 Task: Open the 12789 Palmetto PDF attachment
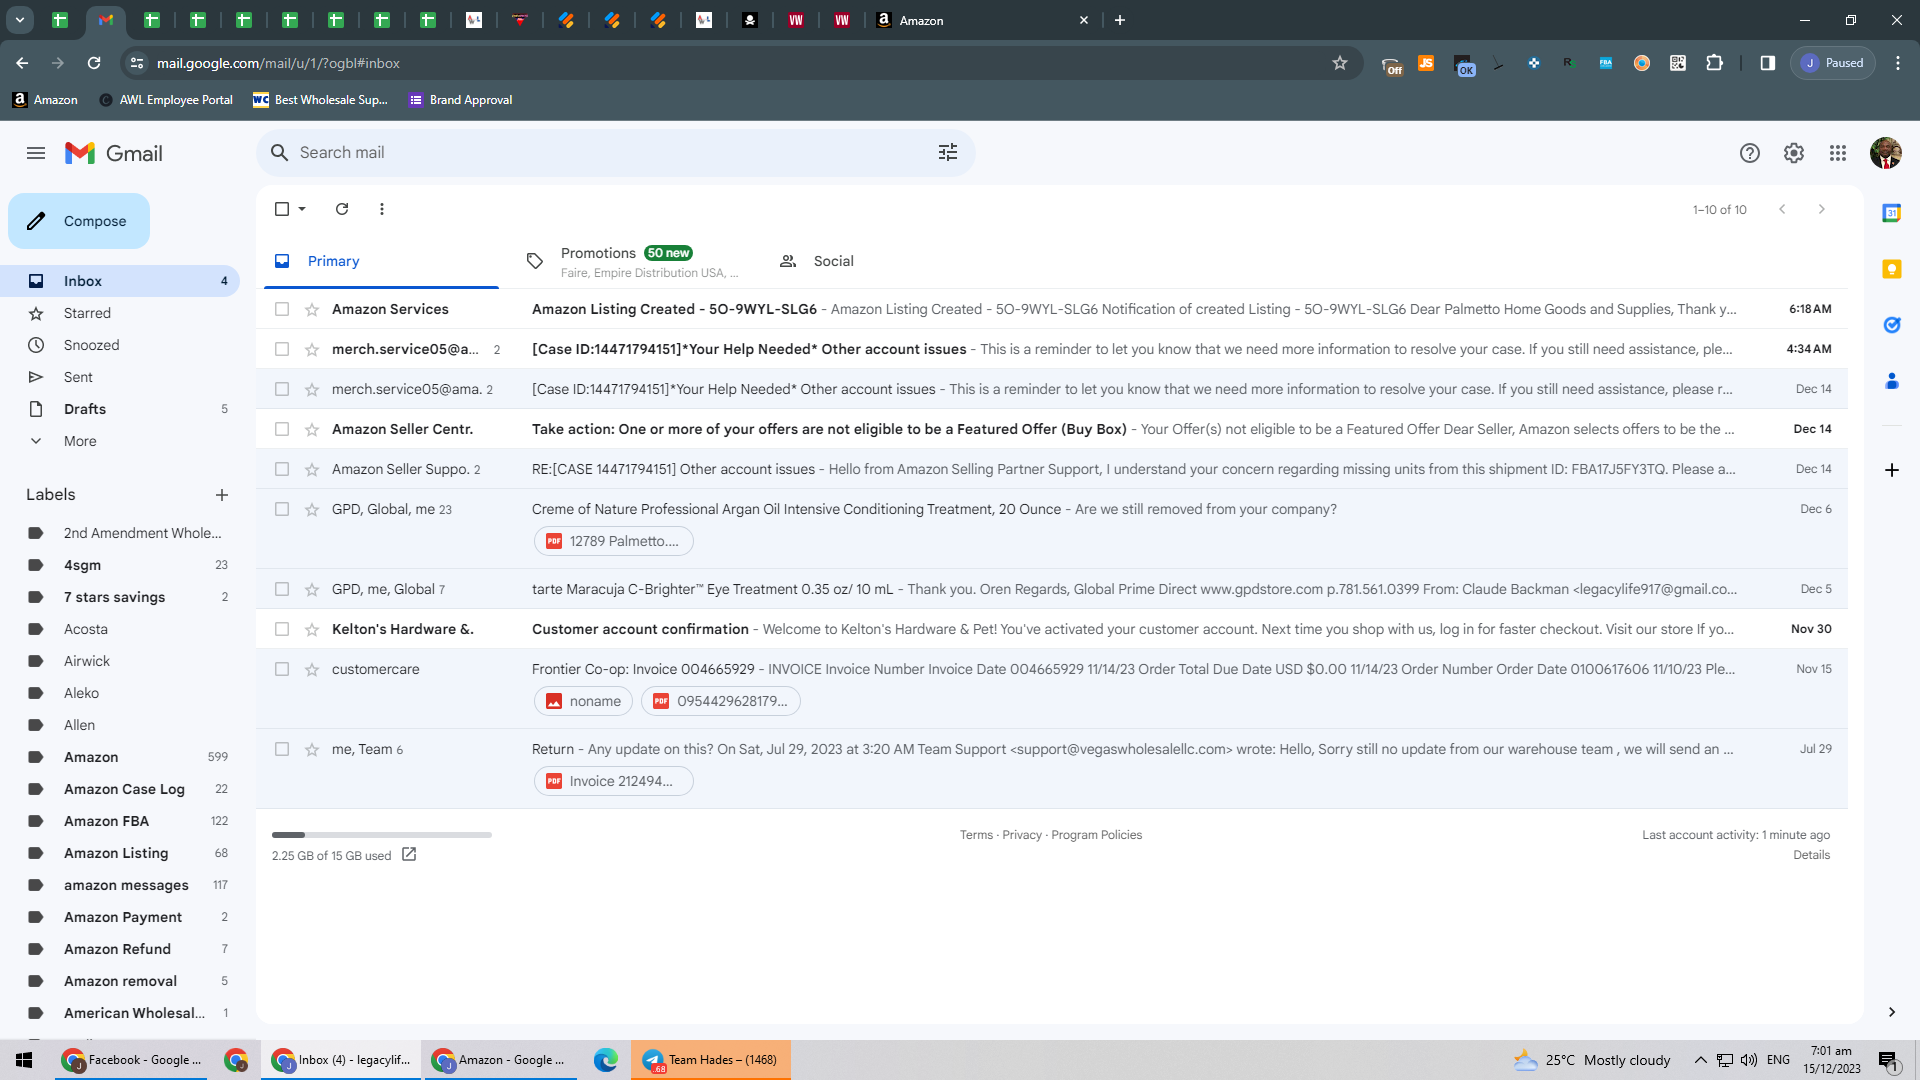(613, 541)
